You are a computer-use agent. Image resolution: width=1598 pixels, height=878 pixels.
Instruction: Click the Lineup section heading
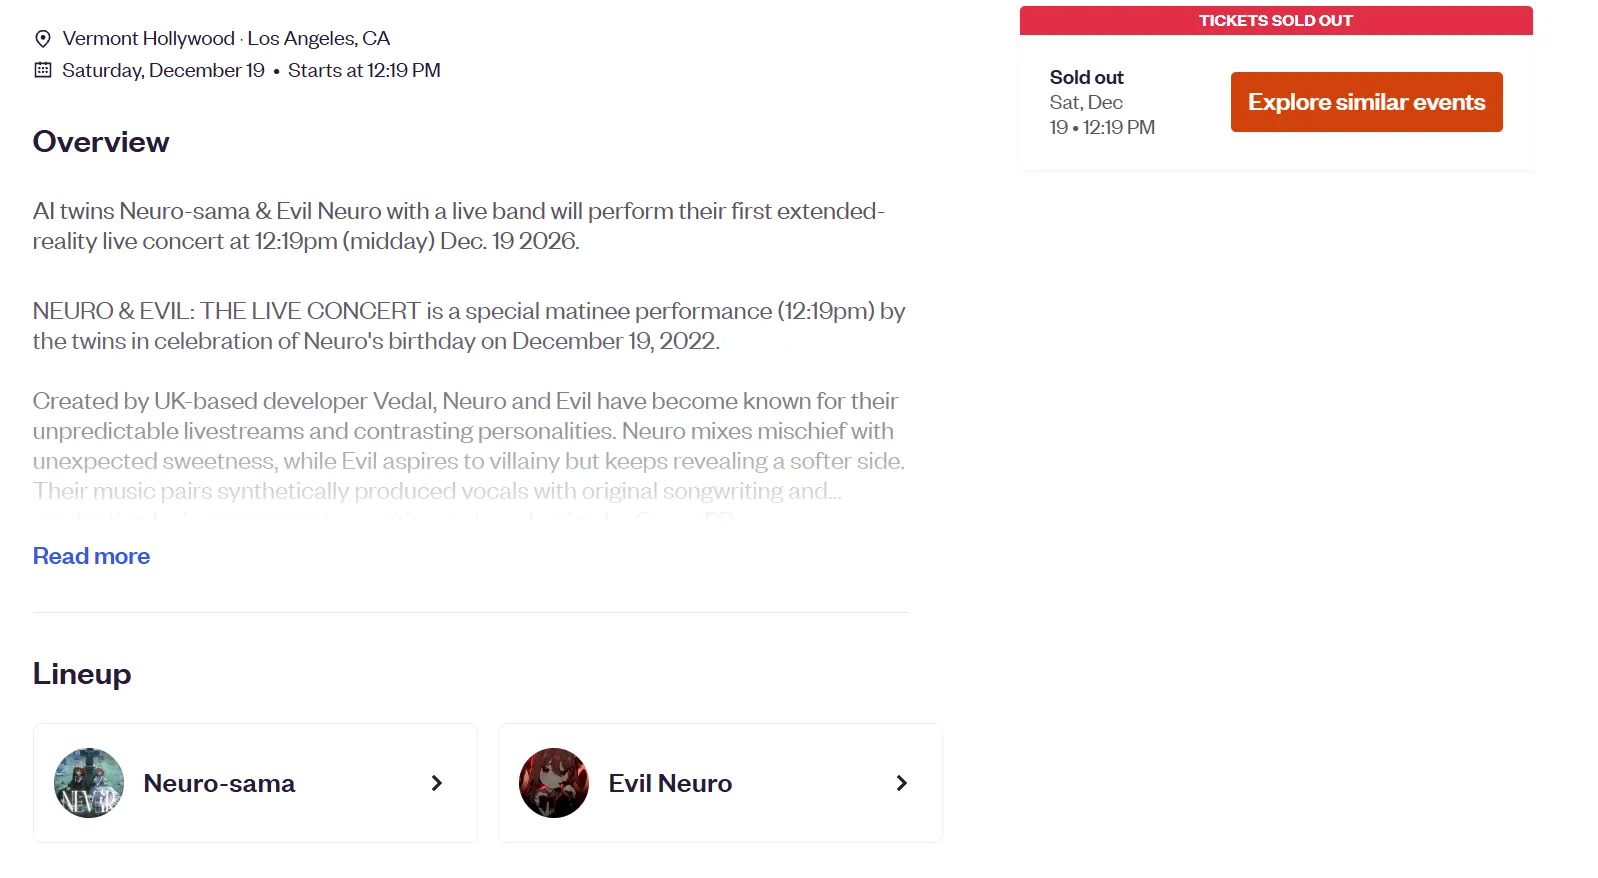click(82, 674)
